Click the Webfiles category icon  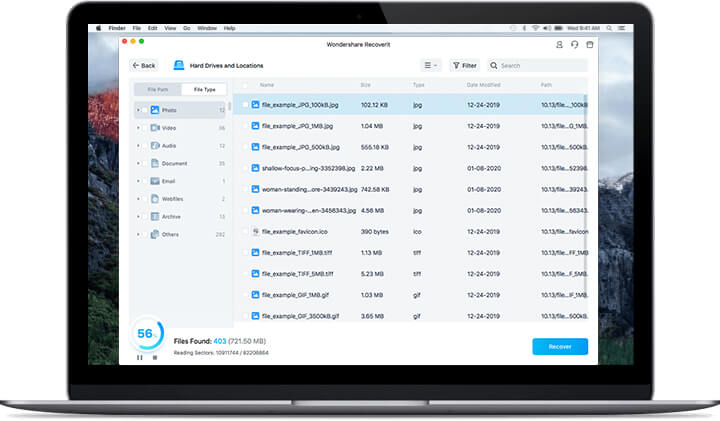tap(155, 198)
